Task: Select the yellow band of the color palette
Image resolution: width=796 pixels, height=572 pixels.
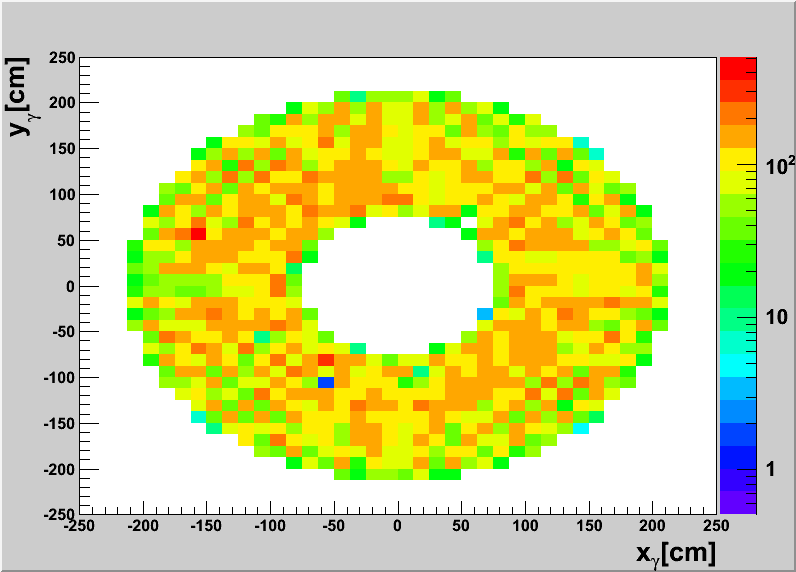Action: point(738,159)
